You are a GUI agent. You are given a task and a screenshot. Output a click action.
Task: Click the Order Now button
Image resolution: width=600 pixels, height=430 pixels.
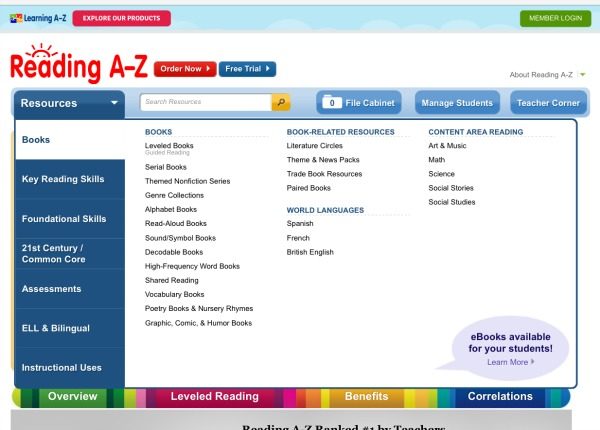tap(185, 69)
